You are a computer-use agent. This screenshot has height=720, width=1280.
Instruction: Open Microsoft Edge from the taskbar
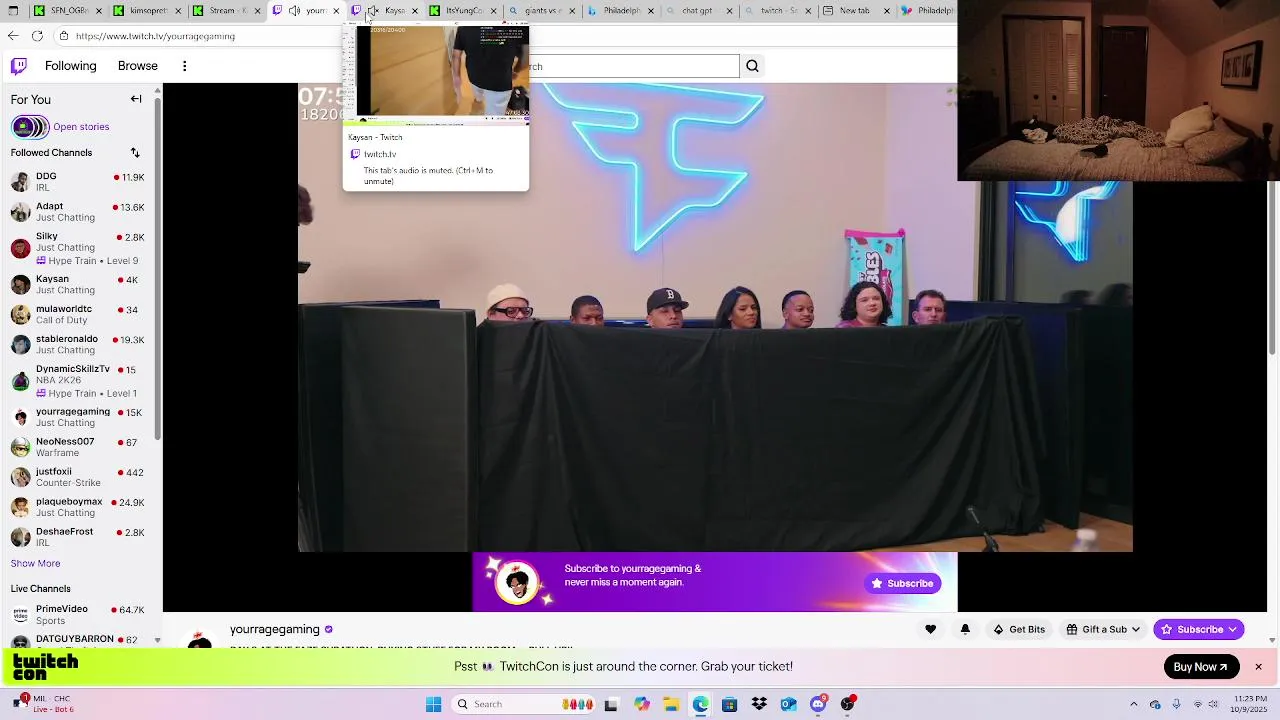(700, 704)
